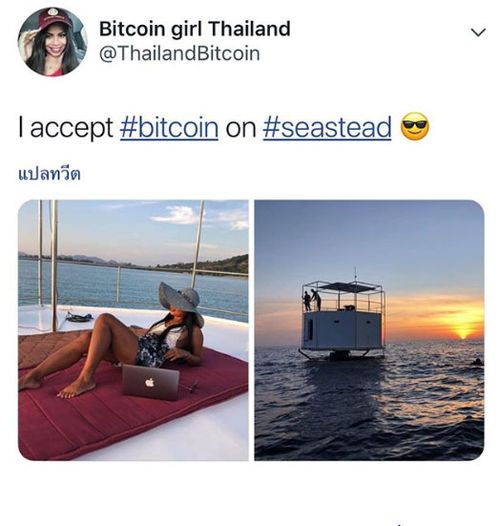Open the left photo of woman on boat
The image size is (500, 526).
point(133,330)
